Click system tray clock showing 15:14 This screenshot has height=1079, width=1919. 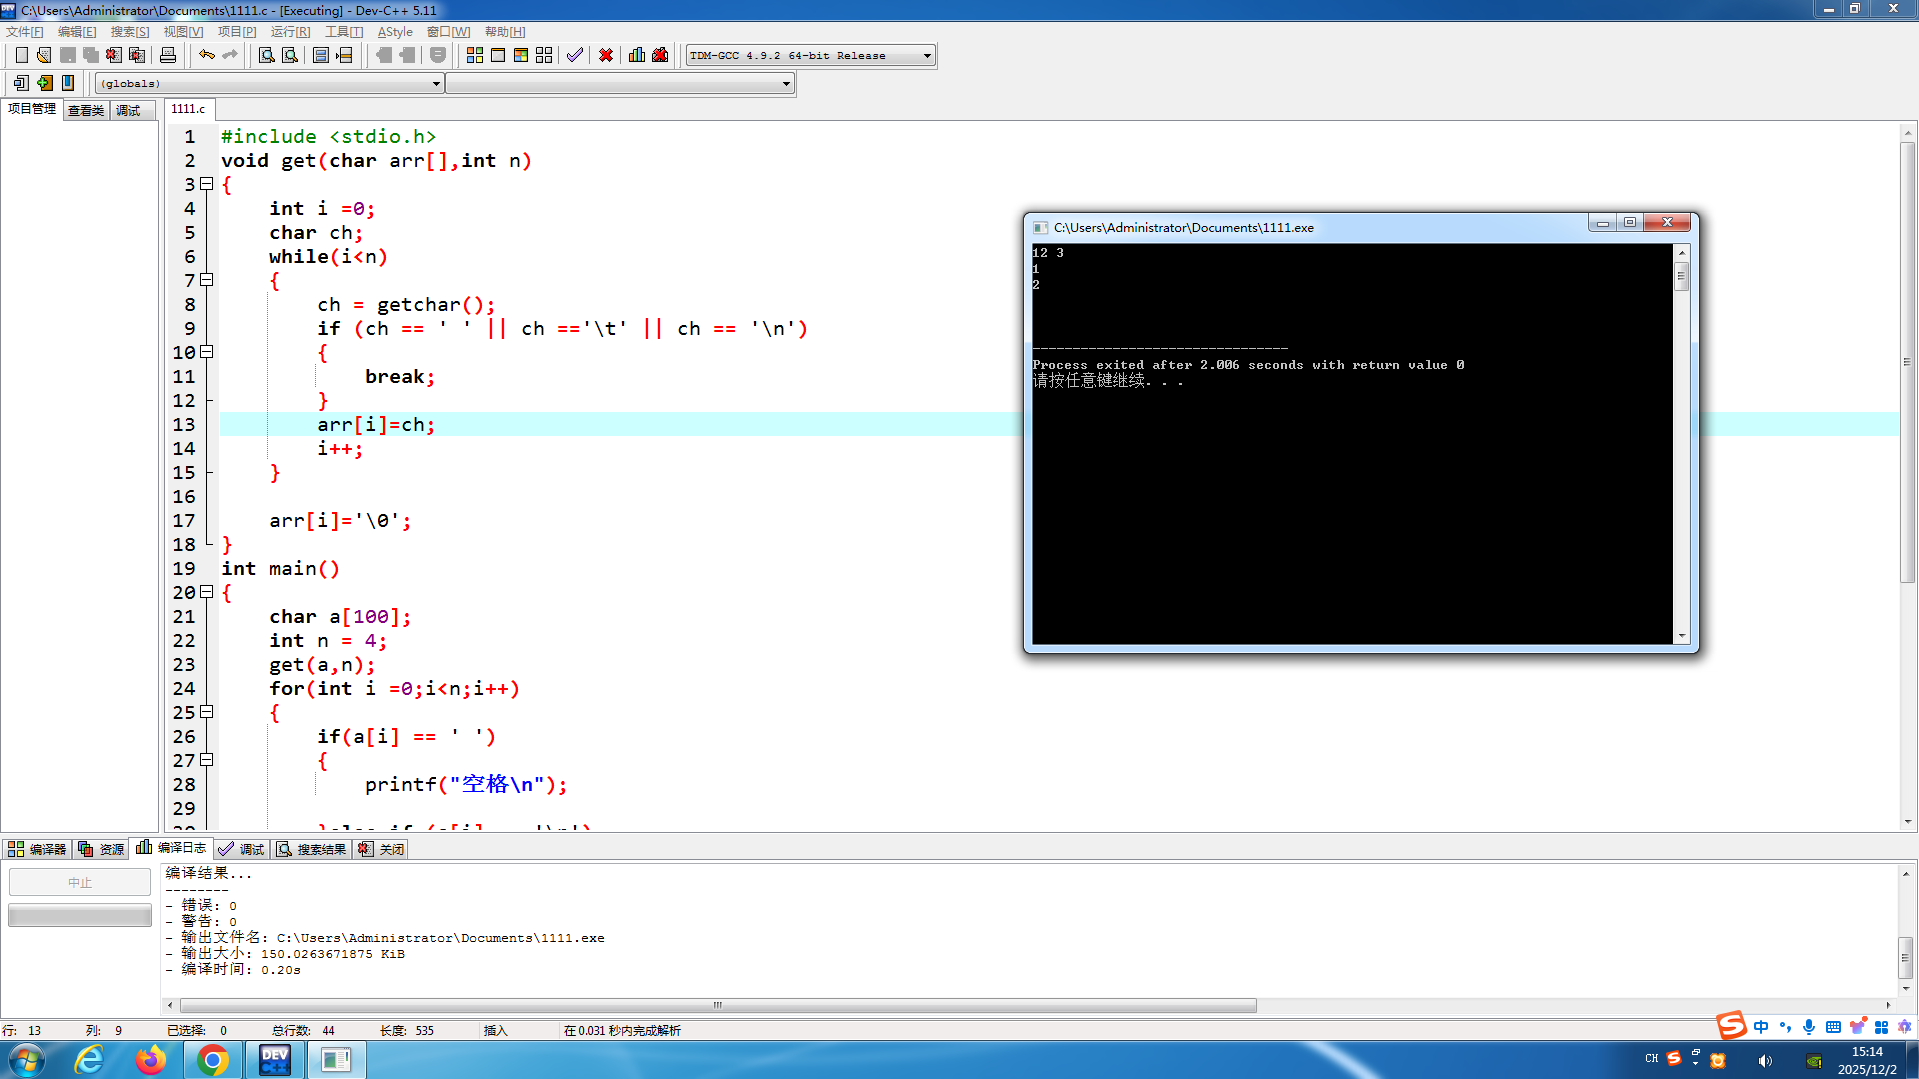pos(1866,1052)
